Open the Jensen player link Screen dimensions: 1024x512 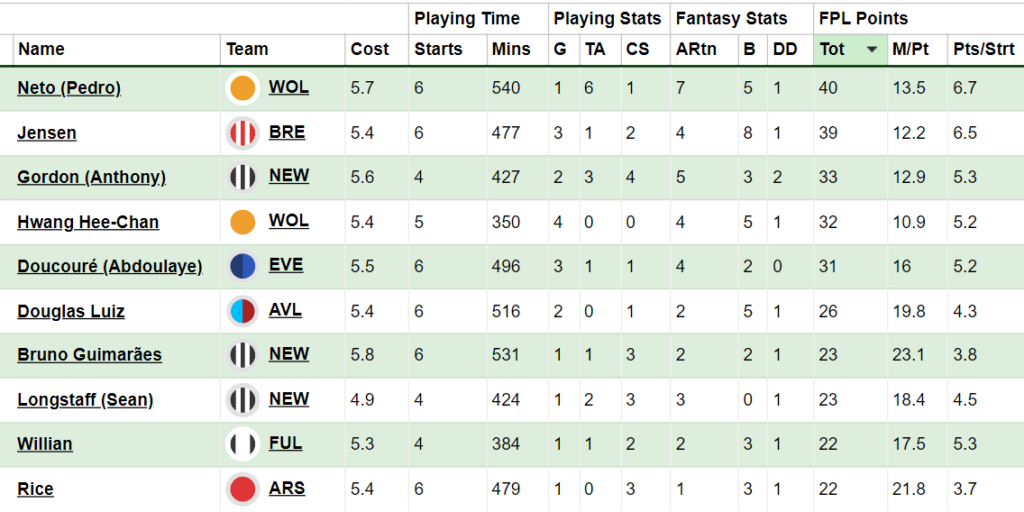[x=47, y=133]
